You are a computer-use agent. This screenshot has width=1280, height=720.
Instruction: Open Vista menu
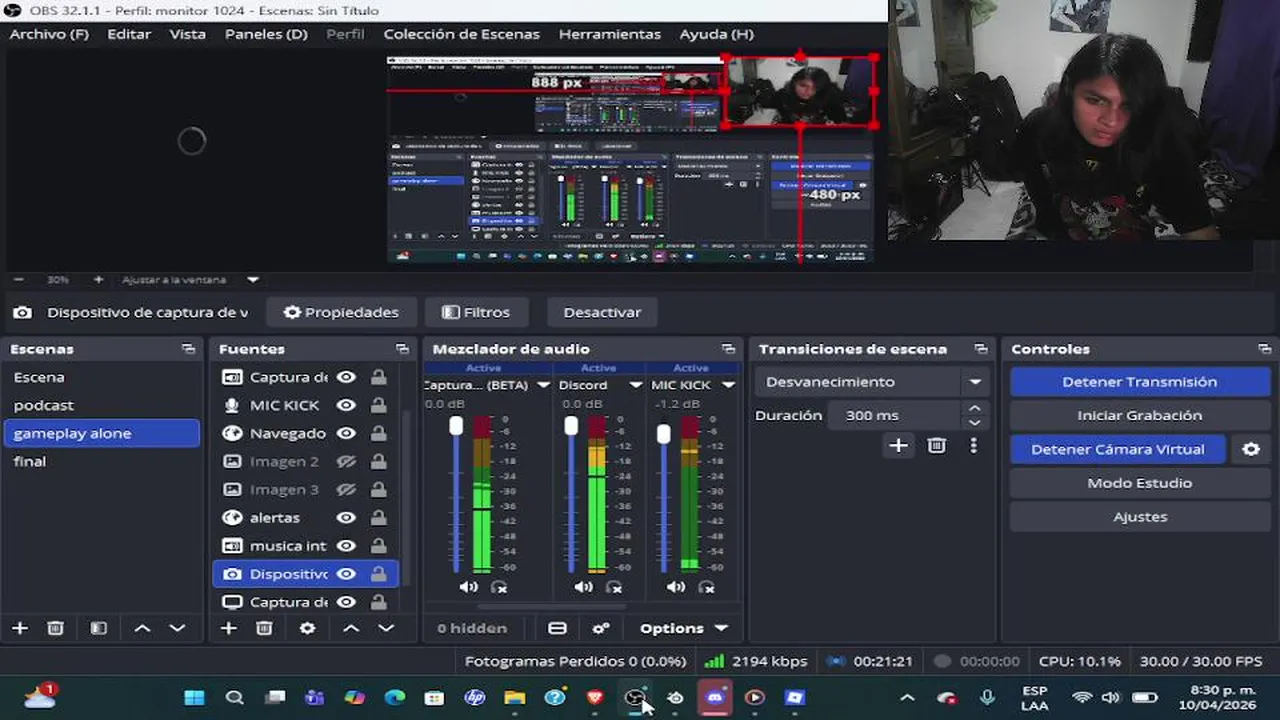(x=187, y=34)
